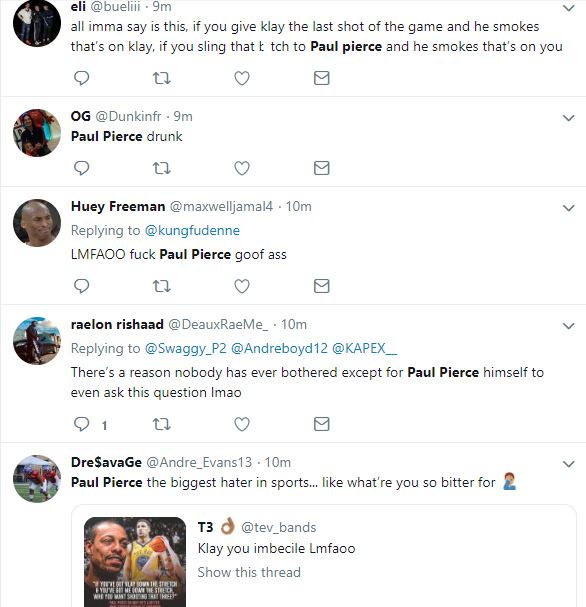
Task: Expand options menu on eli's tweet
Action: point(568,8)
